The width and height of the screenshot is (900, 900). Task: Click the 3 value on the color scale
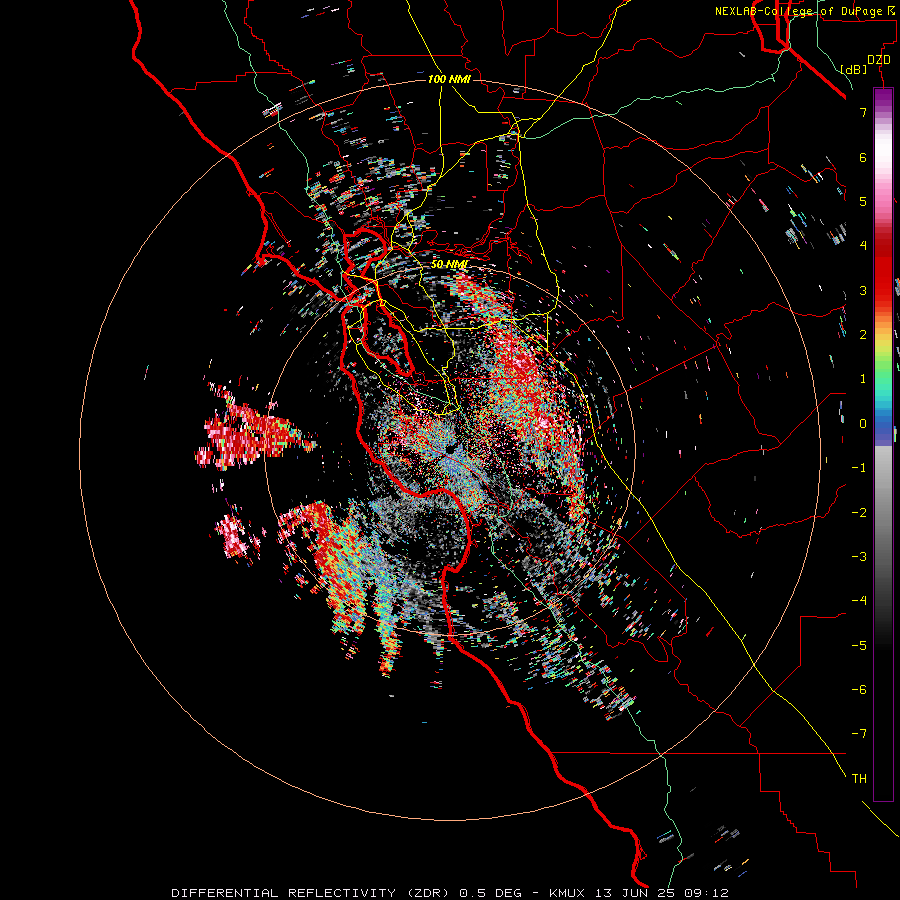[x=863, y=290]
